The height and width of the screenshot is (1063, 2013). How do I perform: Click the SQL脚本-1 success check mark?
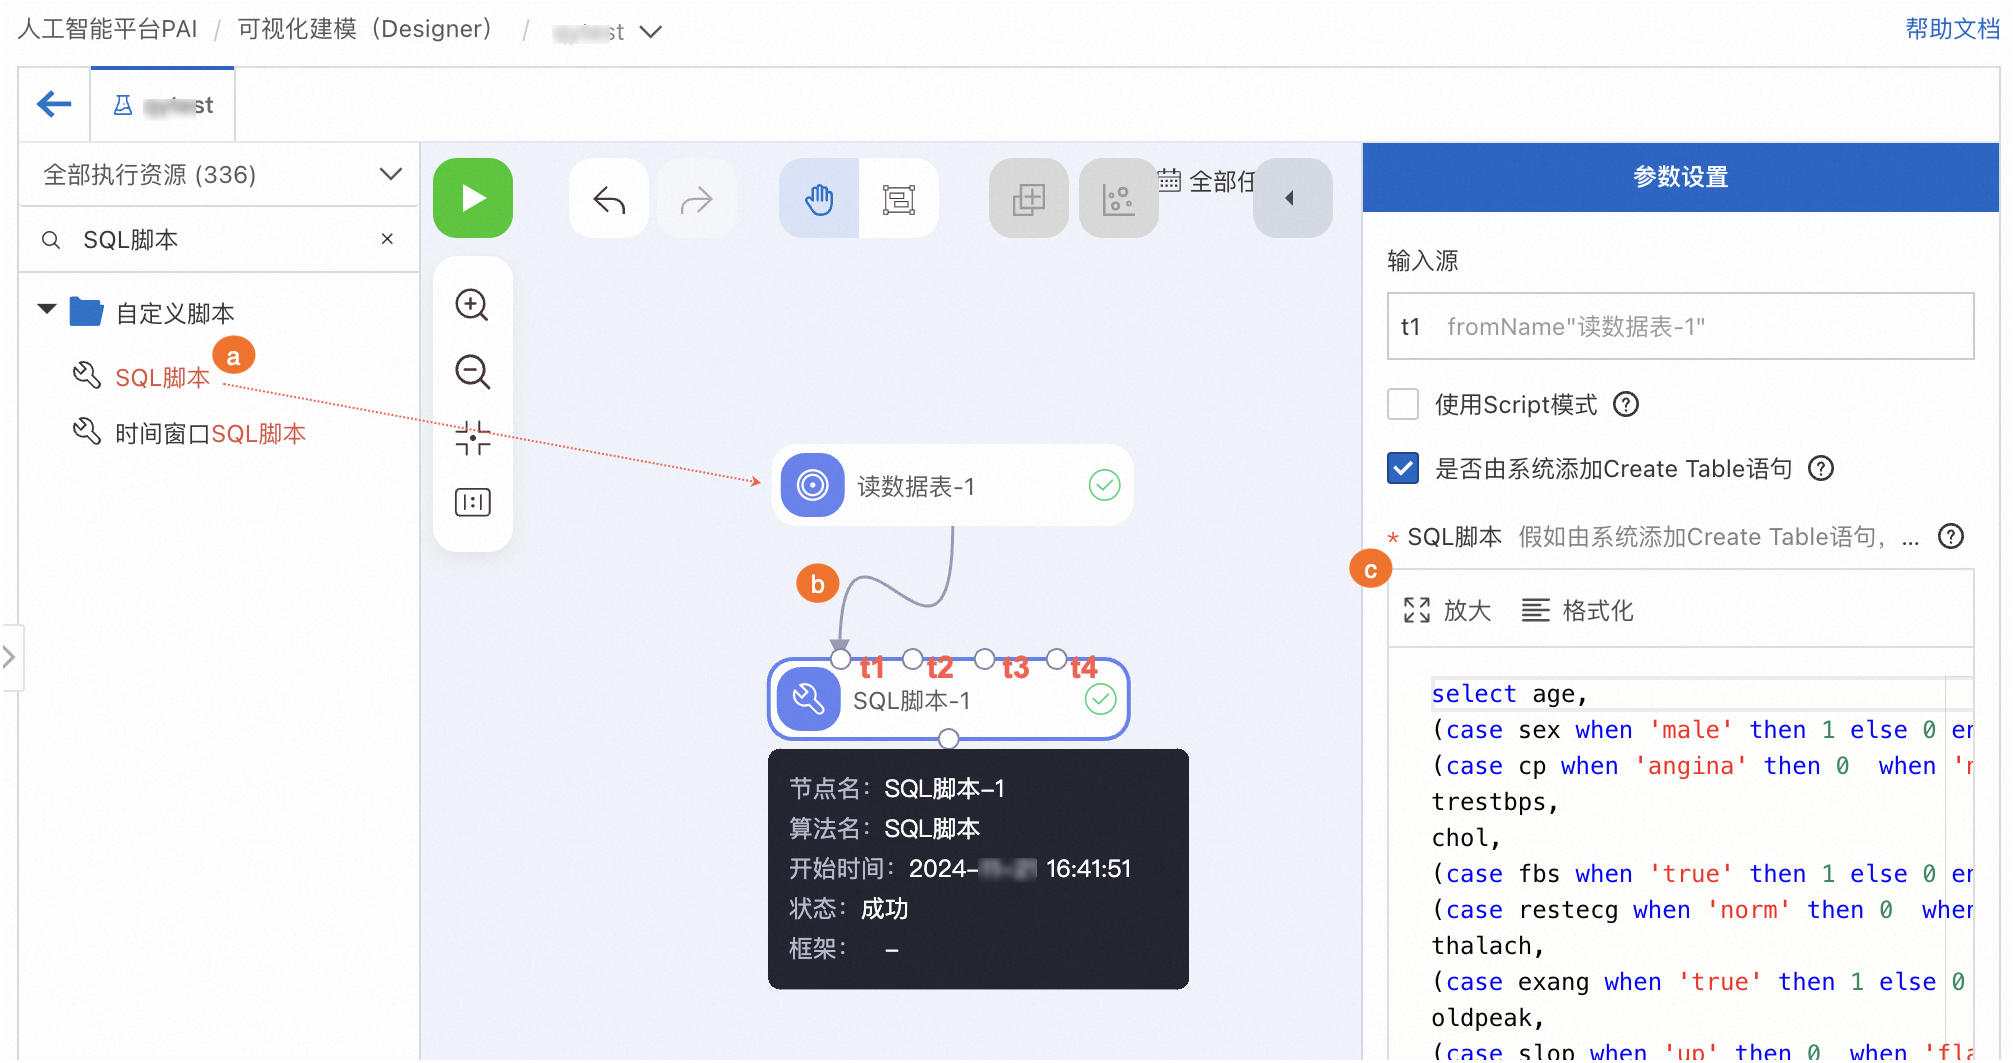pyautogui.click(x=1100, y=700)
